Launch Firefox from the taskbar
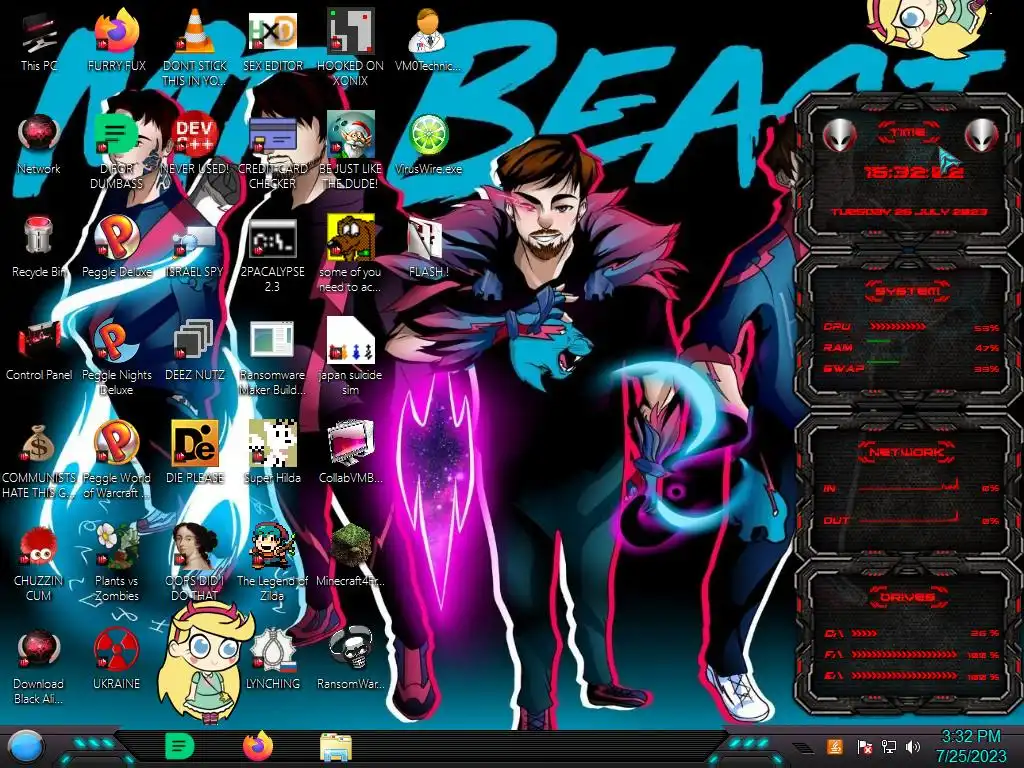 [258, 746]
